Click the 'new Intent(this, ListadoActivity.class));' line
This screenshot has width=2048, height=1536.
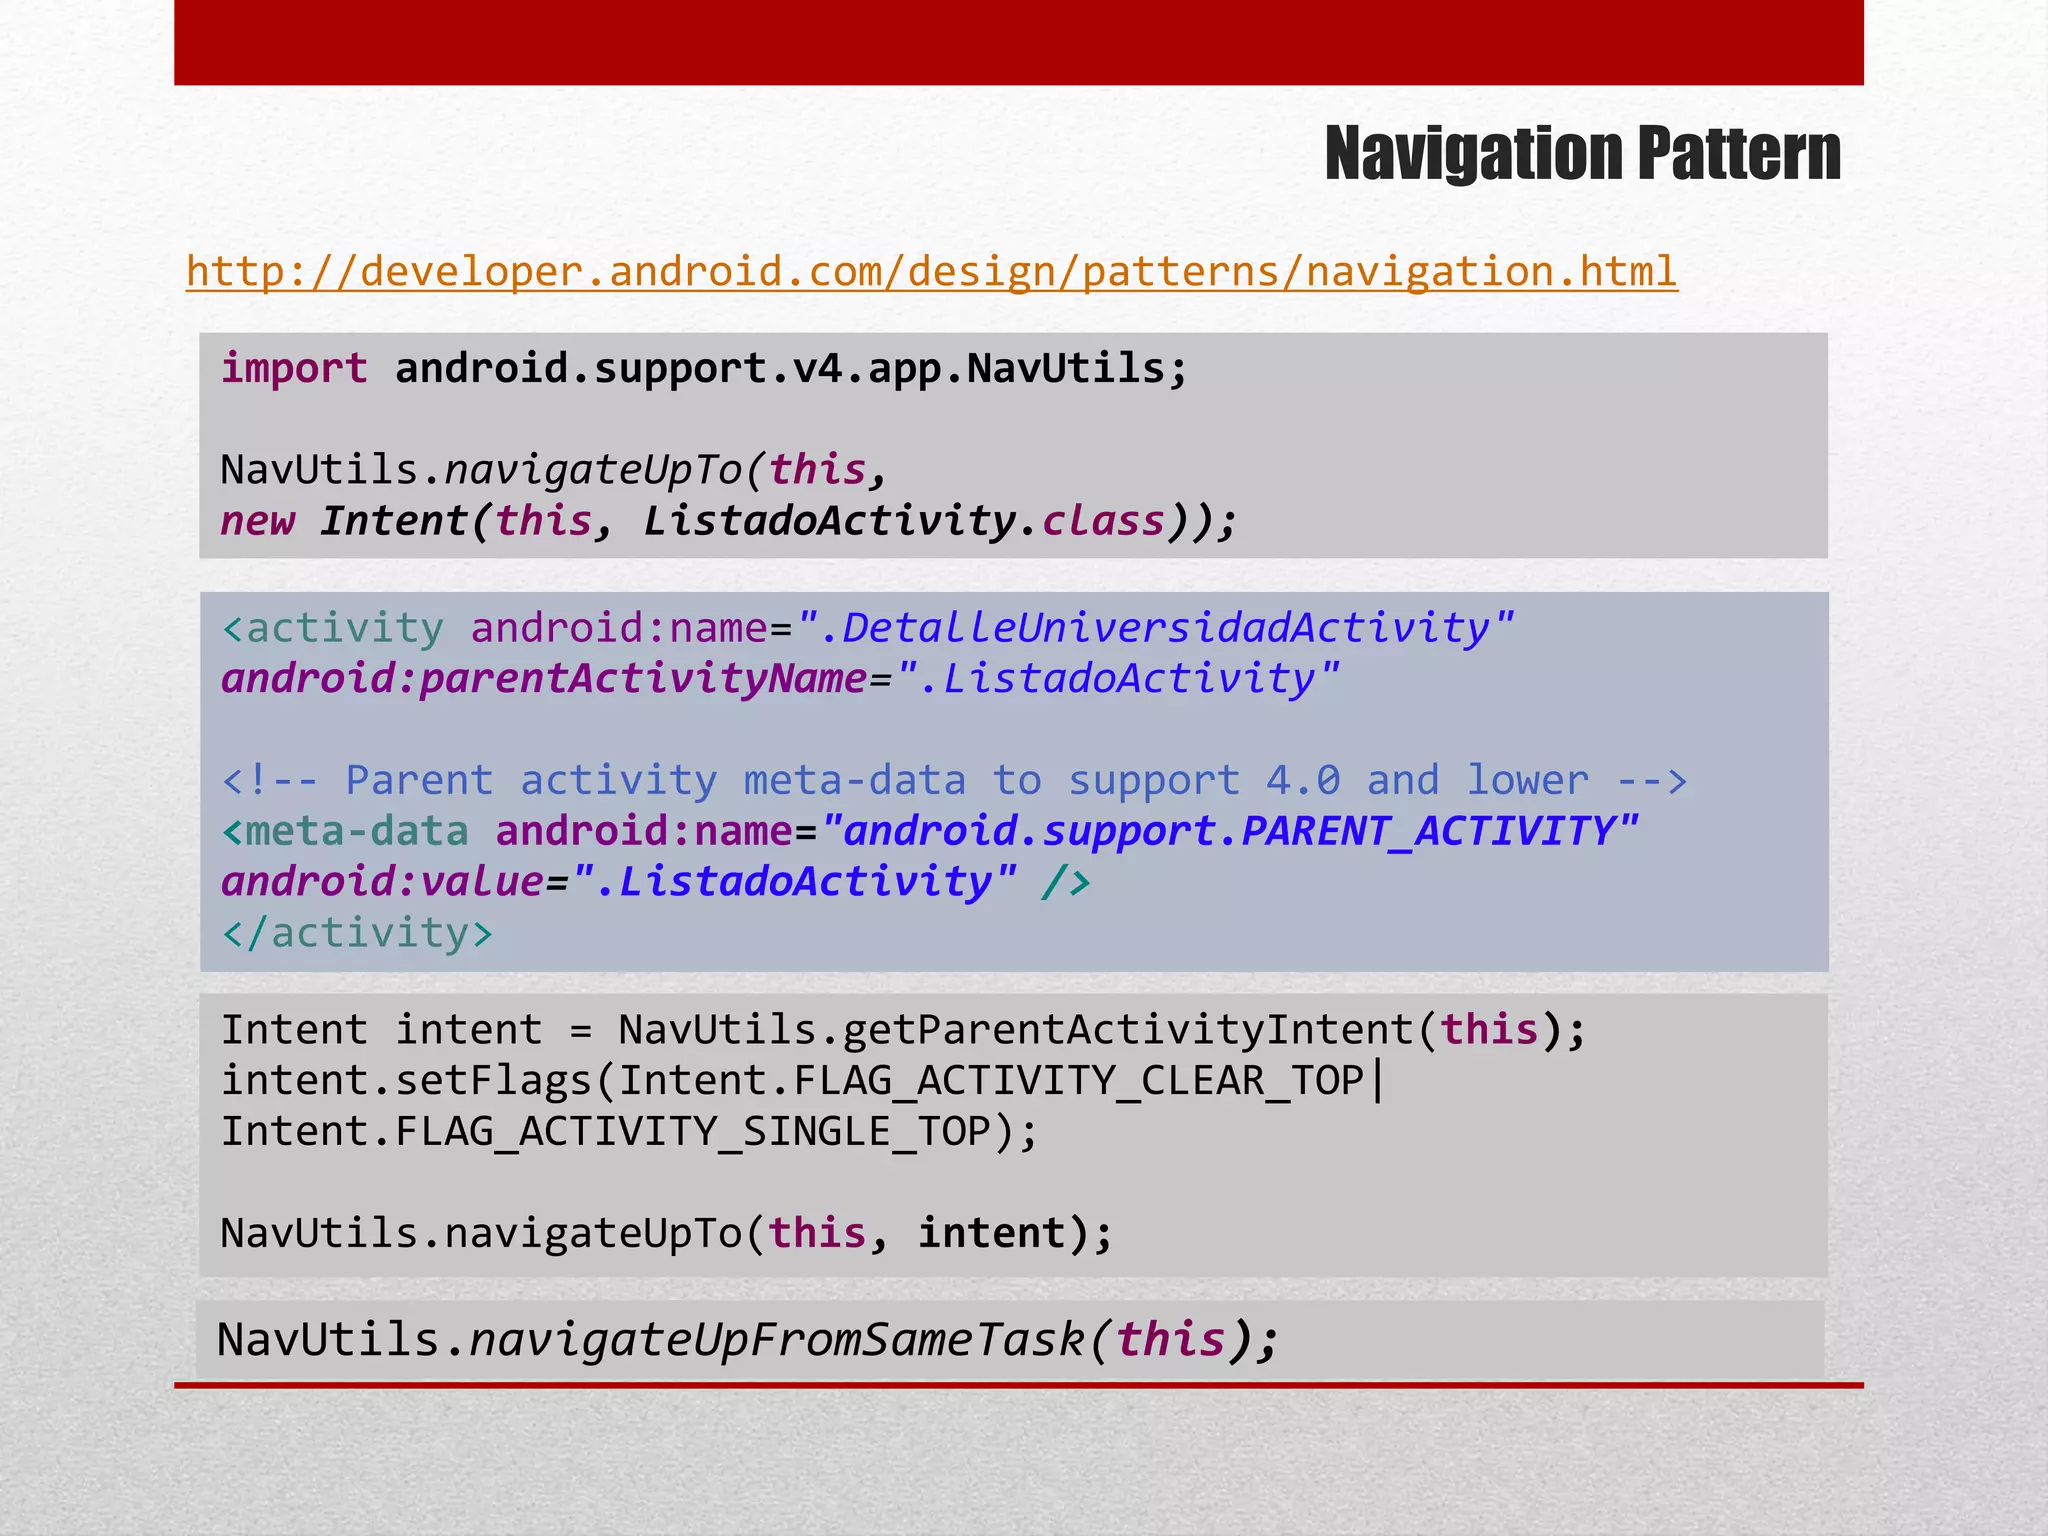[729, 521]
